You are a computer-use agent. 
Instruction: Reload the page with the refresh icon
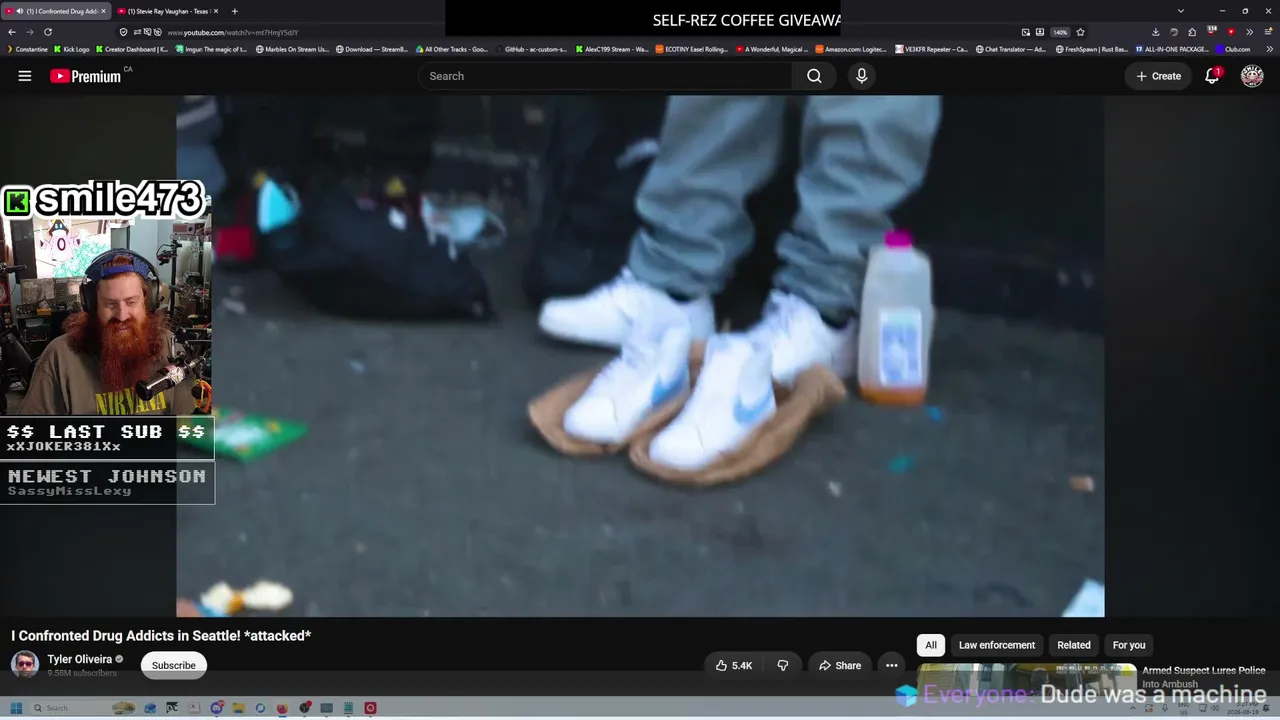47,32
